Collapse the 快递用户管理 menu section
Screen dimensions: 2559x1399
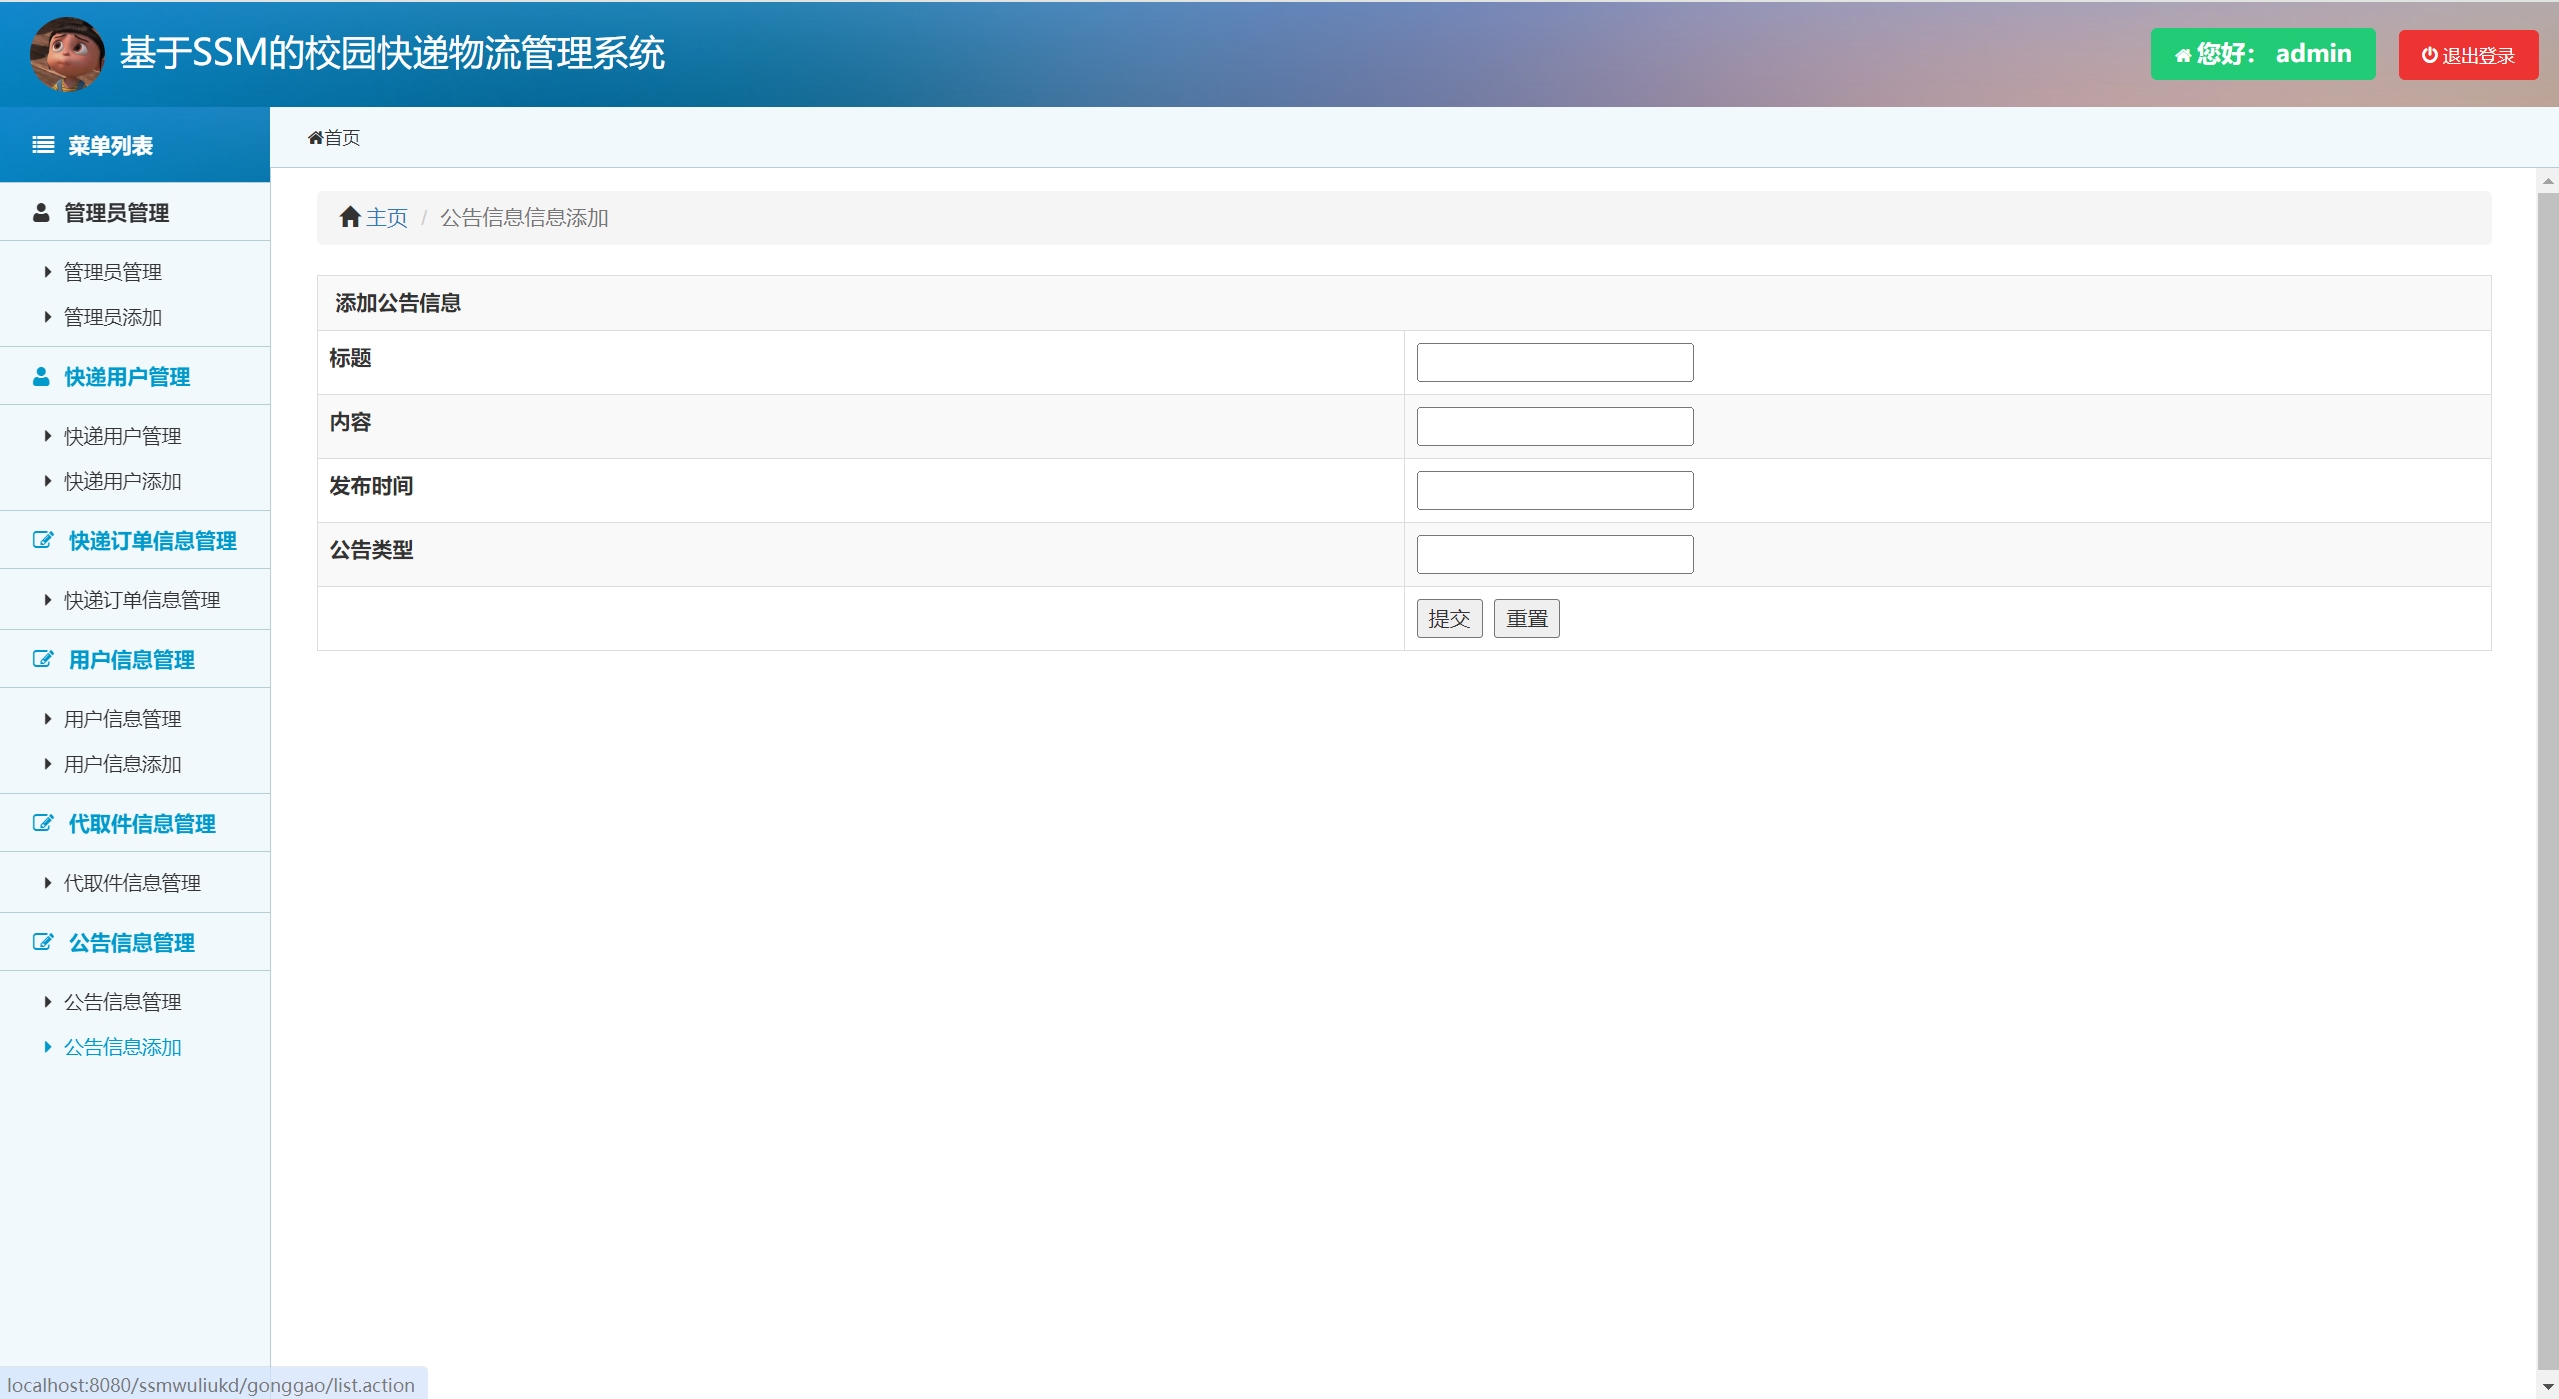127,377
